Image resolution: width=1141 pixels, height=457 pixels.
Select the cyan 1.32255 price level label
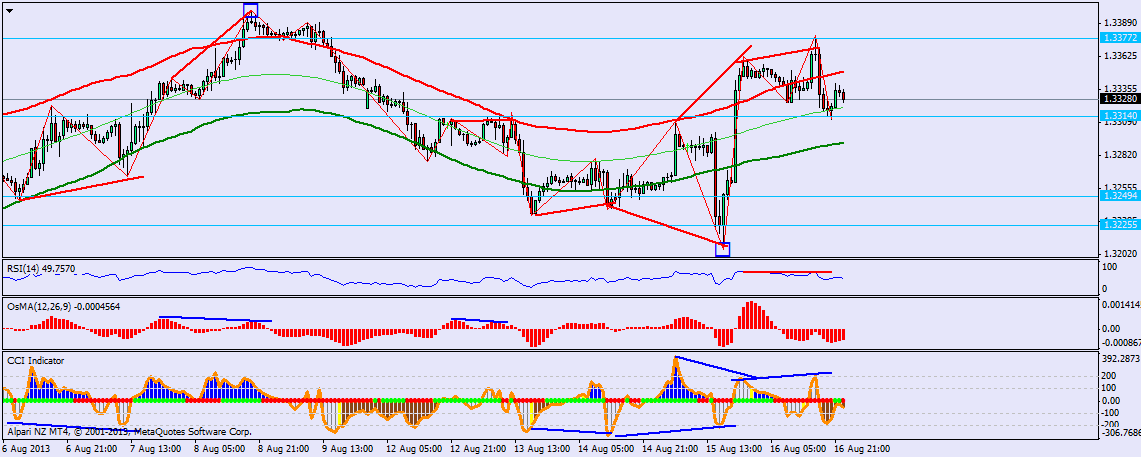pos(1121,226)
